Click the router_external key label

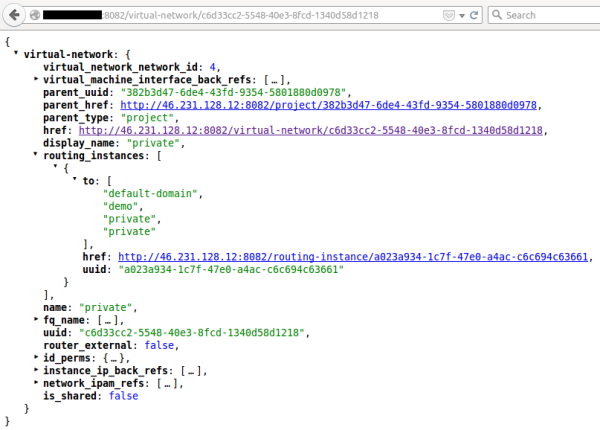88,345
